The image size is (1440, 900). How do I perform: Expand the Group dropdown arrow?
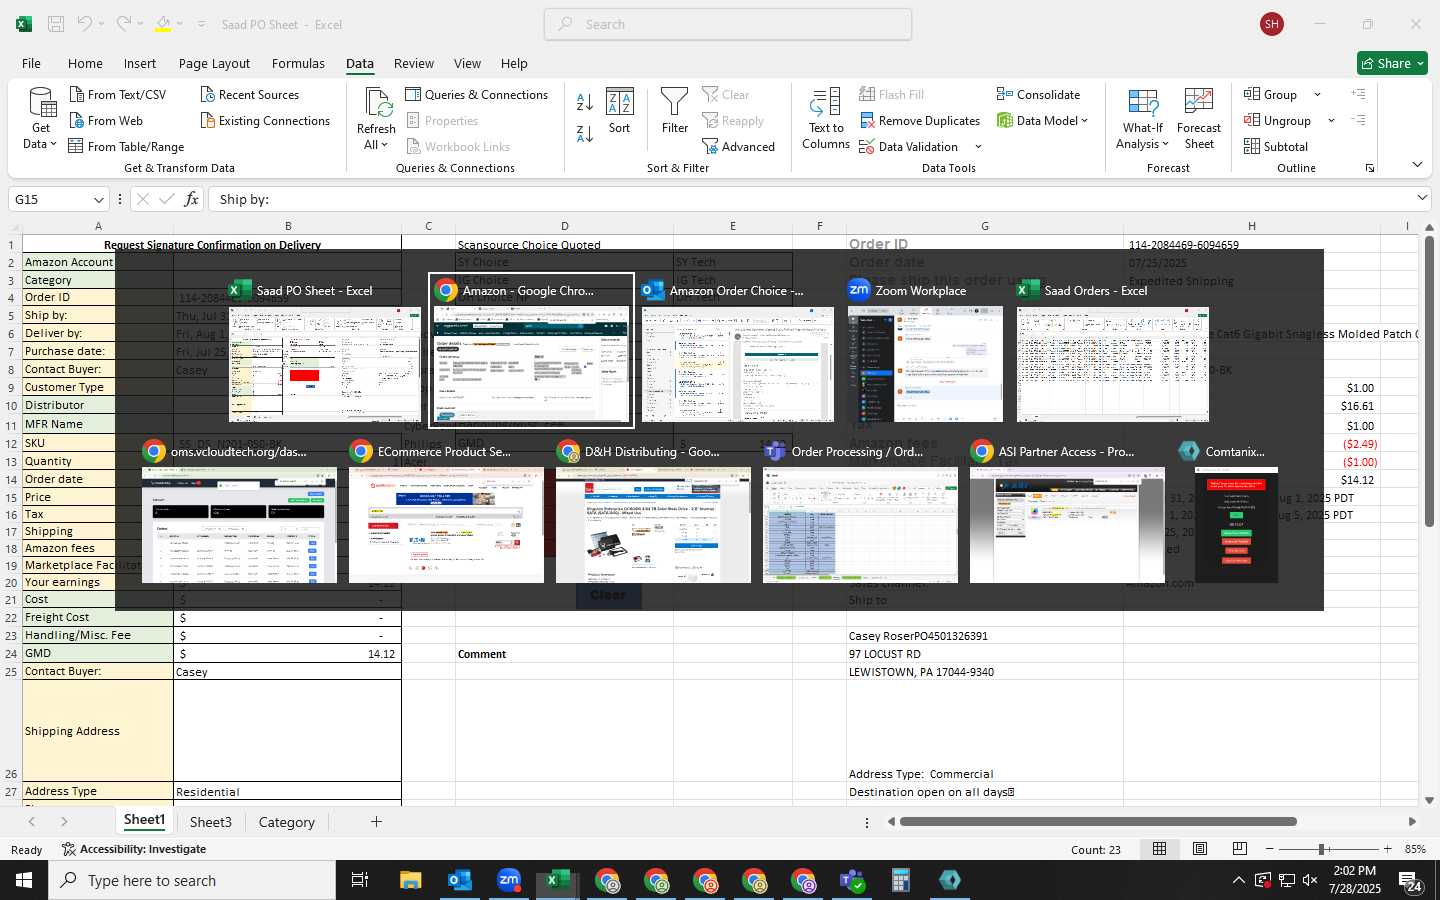point(1317,95)
